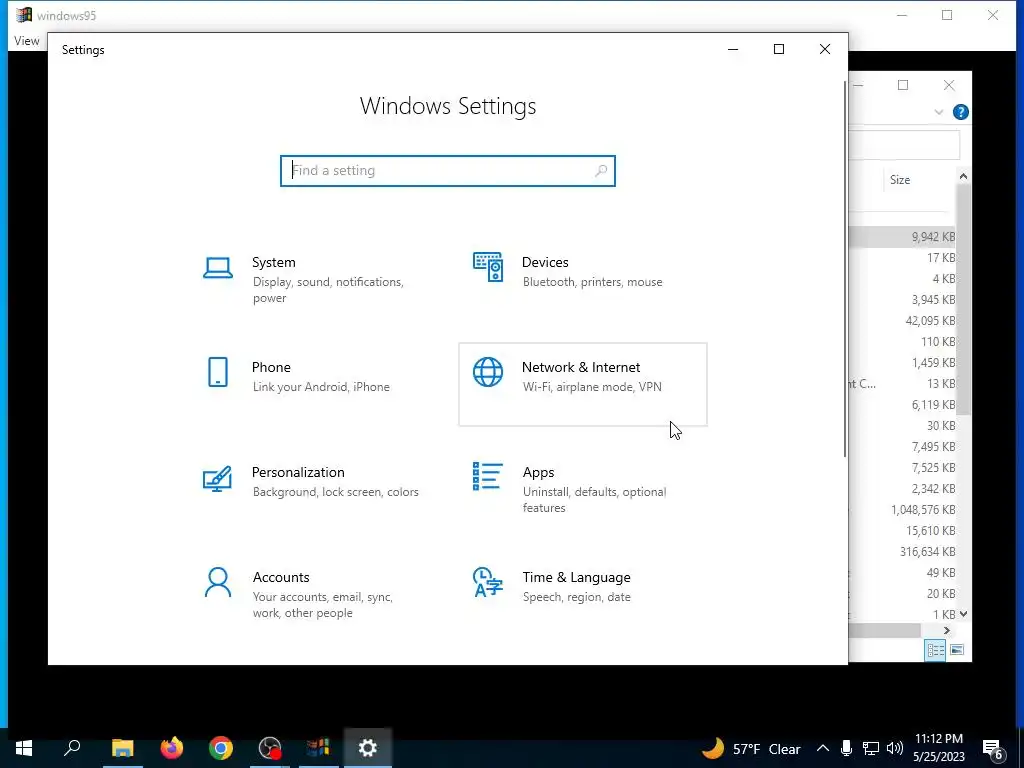The height and width of the screenshot is (768, 1024).
Task: Open the volume speaker tray icon
Action: [895, 748]
